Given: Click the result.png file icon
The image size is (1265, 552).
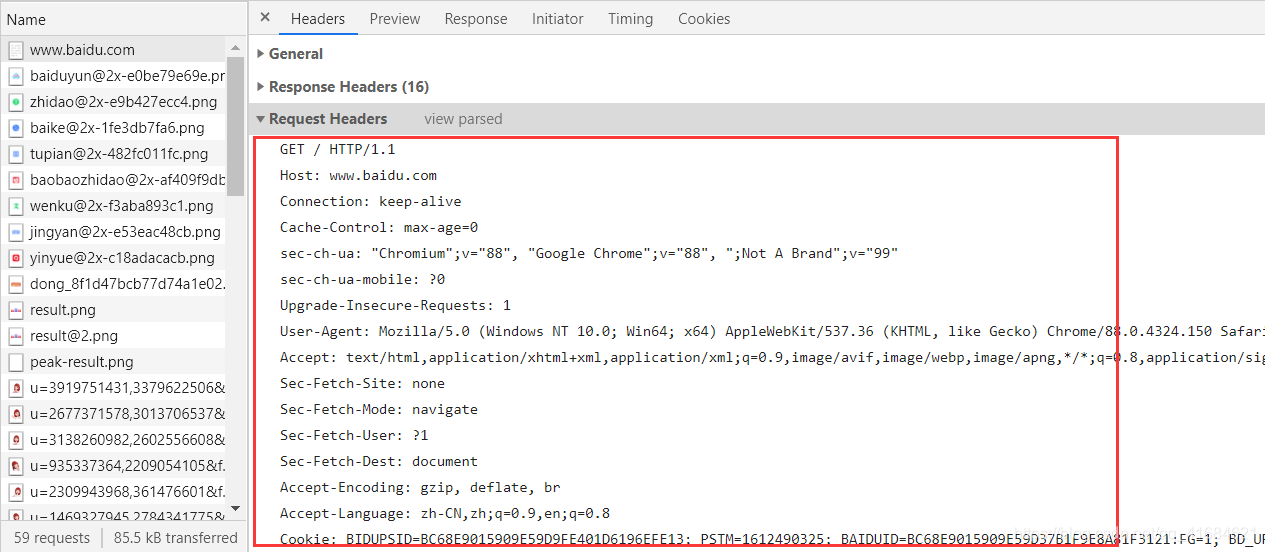Looking at the screenshot, I should coord(16,310).
